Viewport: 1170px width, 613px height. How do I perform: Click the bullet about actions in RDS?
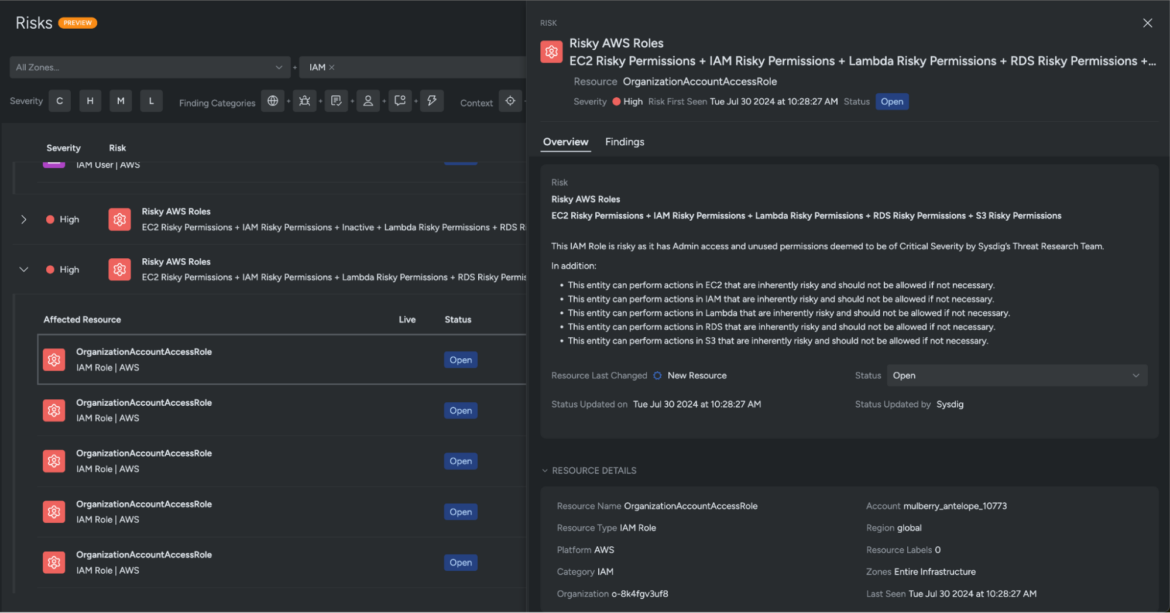781,327
